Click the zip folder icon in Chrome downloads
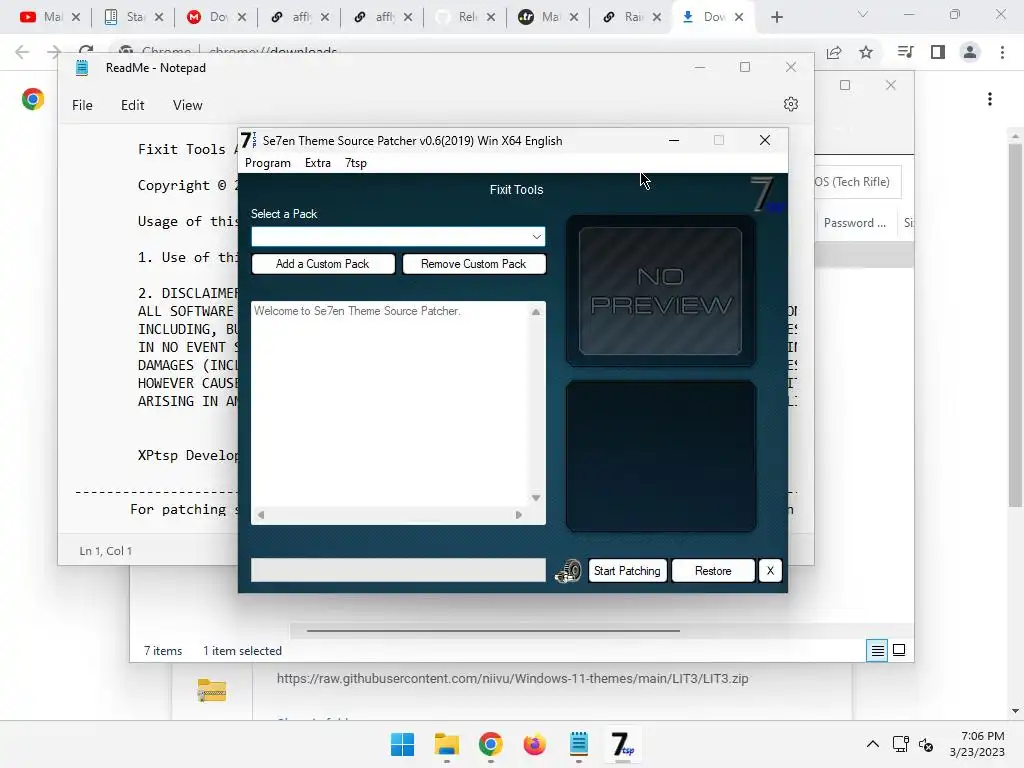 (212, 690)
